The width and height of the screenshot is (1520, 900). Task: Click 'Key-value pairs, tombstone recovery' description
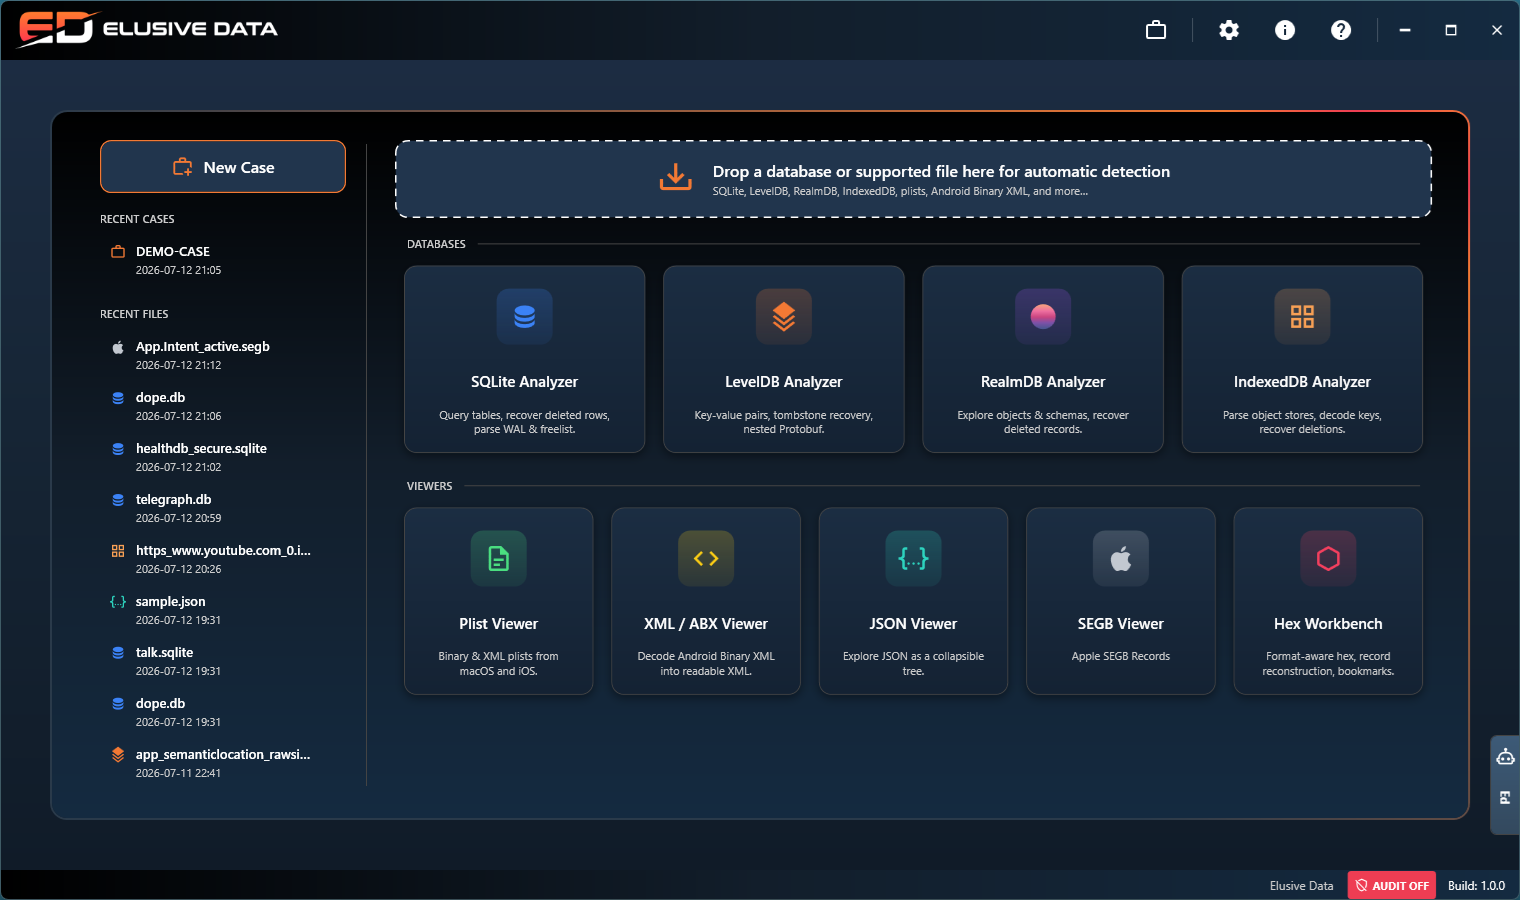pyautogui.click(x=784, y=422)
